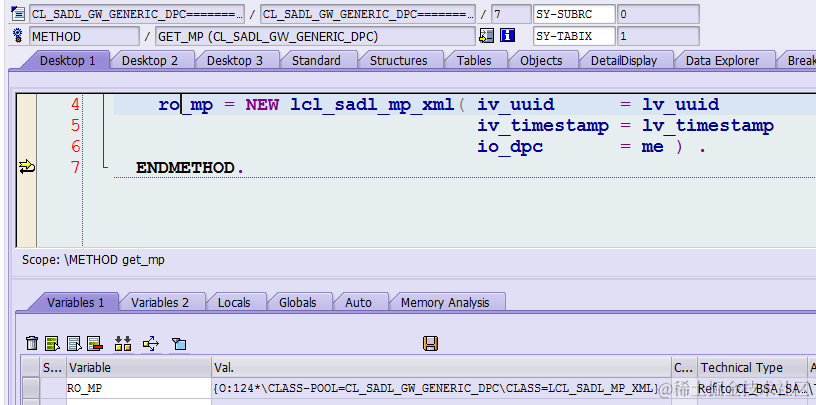Screen dimensions: 816x405
Task: Click line number 7 in the code gutter
Action: [x=75, y=167]
